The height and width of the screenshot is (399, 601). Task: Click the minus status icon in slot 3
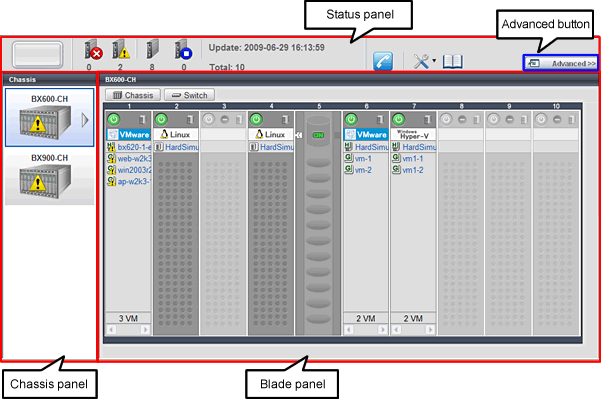pos(225,120)
